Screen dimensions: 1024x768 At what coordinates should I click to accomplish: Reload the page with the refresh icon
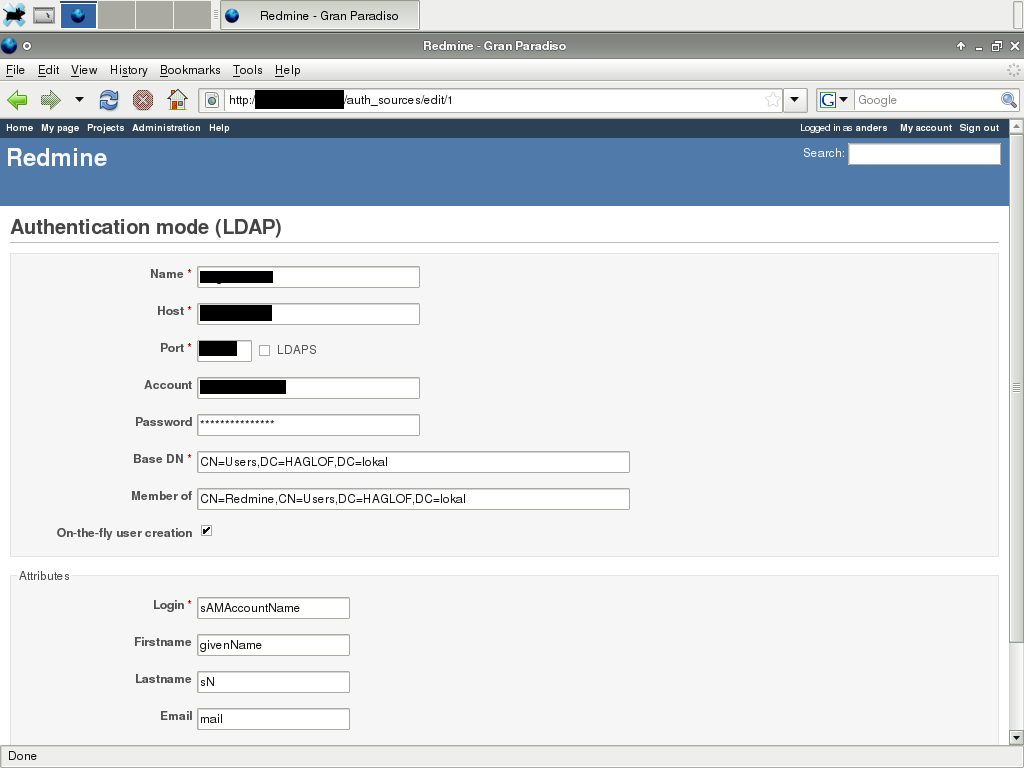click(109, 100)
